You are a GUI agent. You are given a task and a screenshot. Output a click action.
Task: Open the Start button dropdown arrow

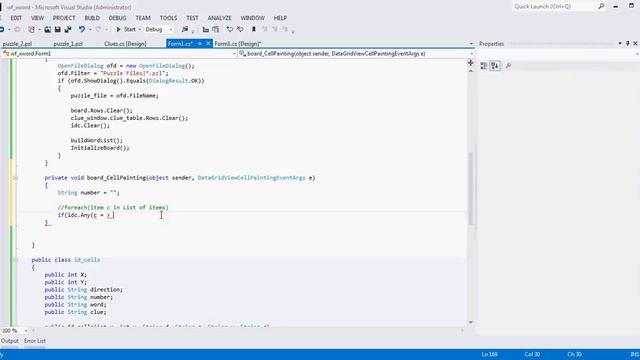pyautogui.click(x=140, y=29)
